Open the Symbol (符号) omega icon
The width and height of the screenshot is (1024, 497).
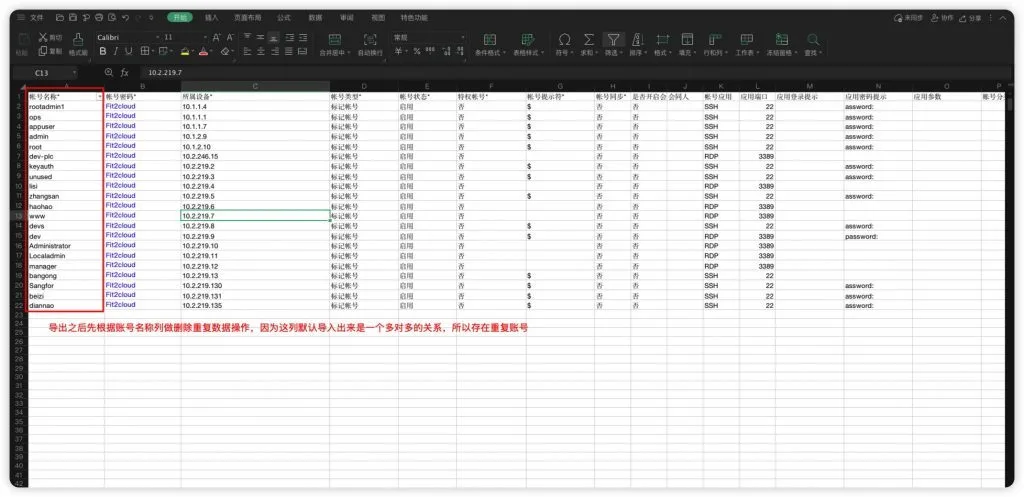564,39
